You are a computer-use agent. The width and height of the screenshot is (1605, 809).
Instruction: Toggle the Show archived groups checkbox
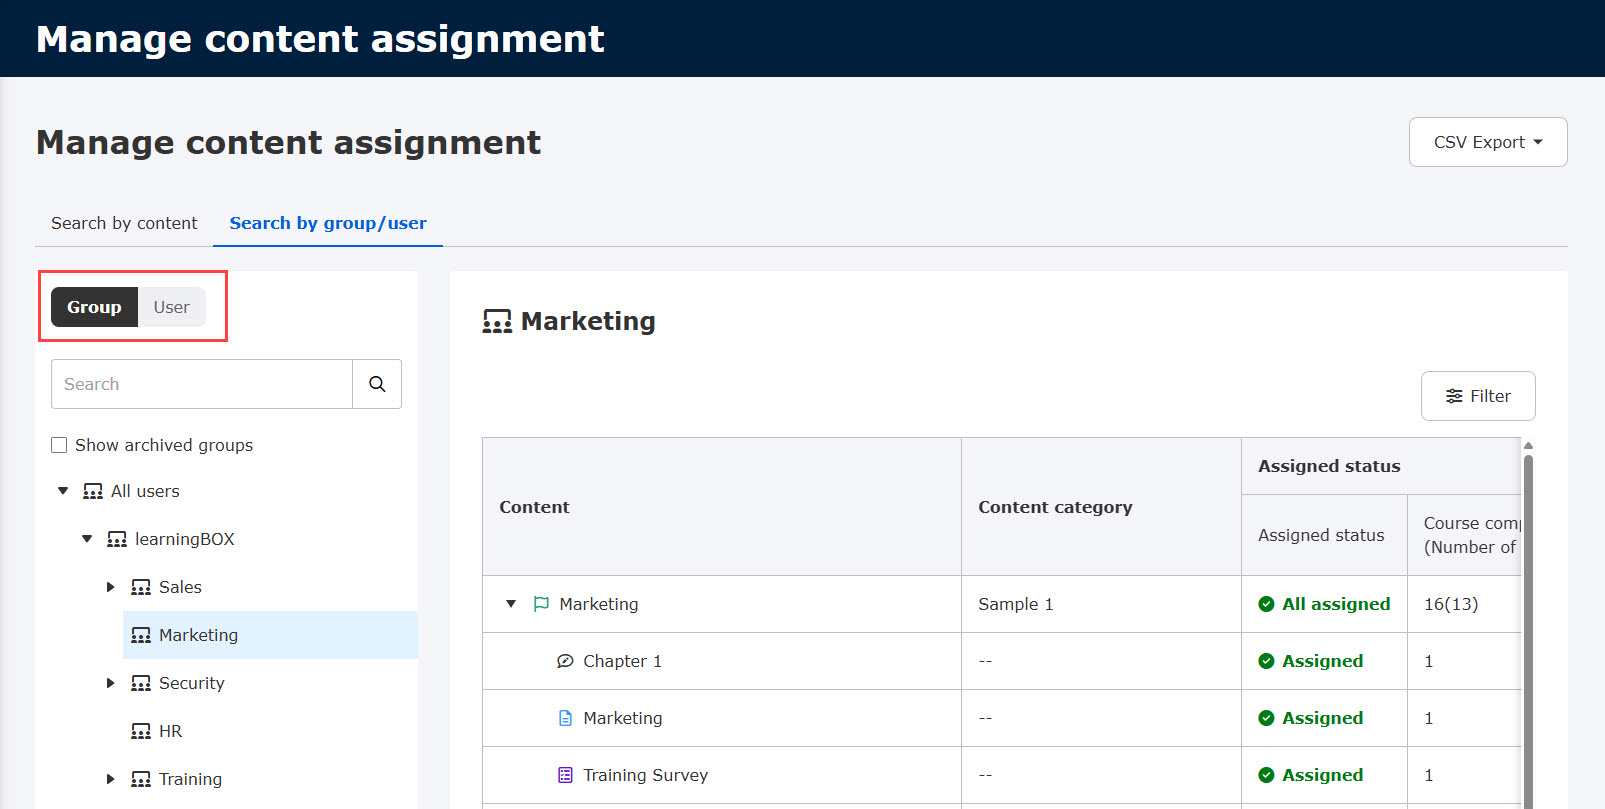59,445
